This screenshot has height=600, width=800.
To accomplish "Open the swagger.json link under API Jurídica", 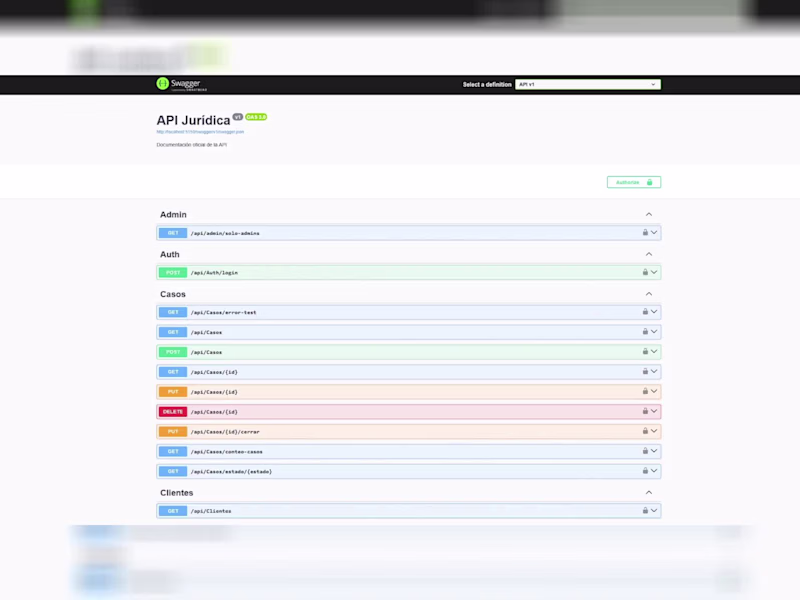I will point(200,132).
